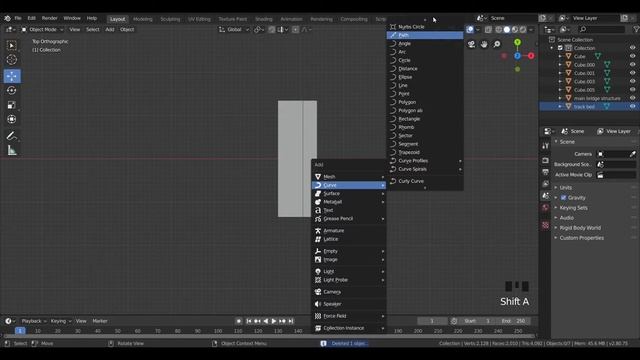The image size is (640, 360).
Task: Hide the main bridge structure object
Action: (x=632, y=98)
